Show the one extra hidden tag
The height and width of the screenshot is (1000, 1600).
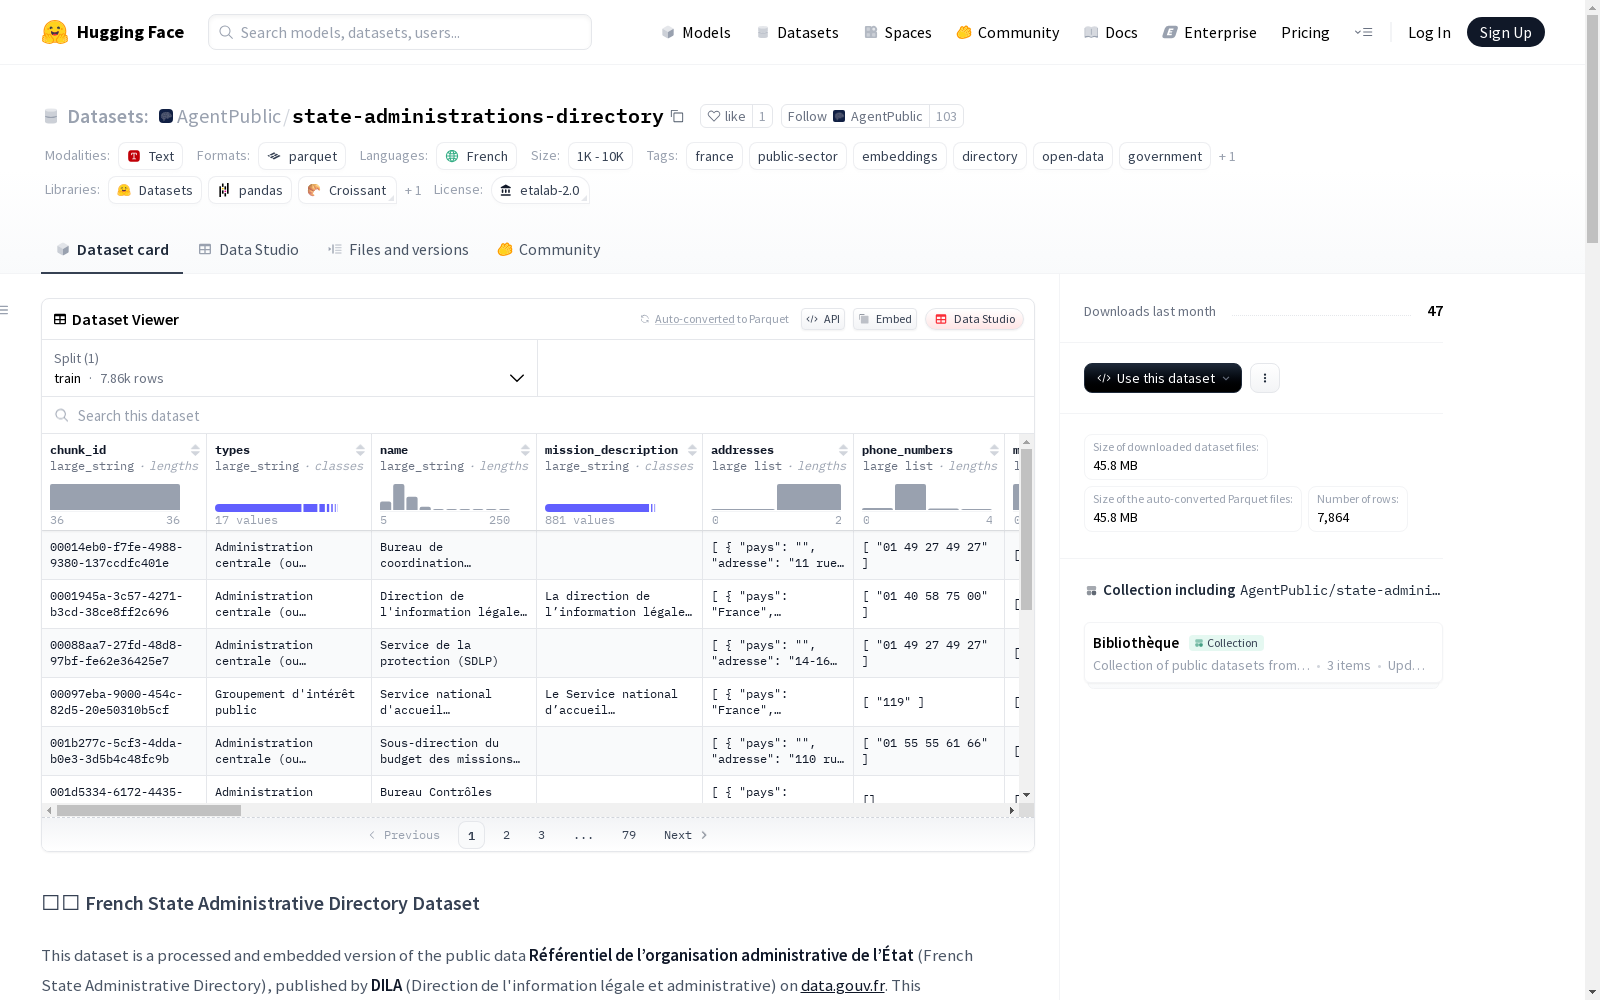[1227, 156]
